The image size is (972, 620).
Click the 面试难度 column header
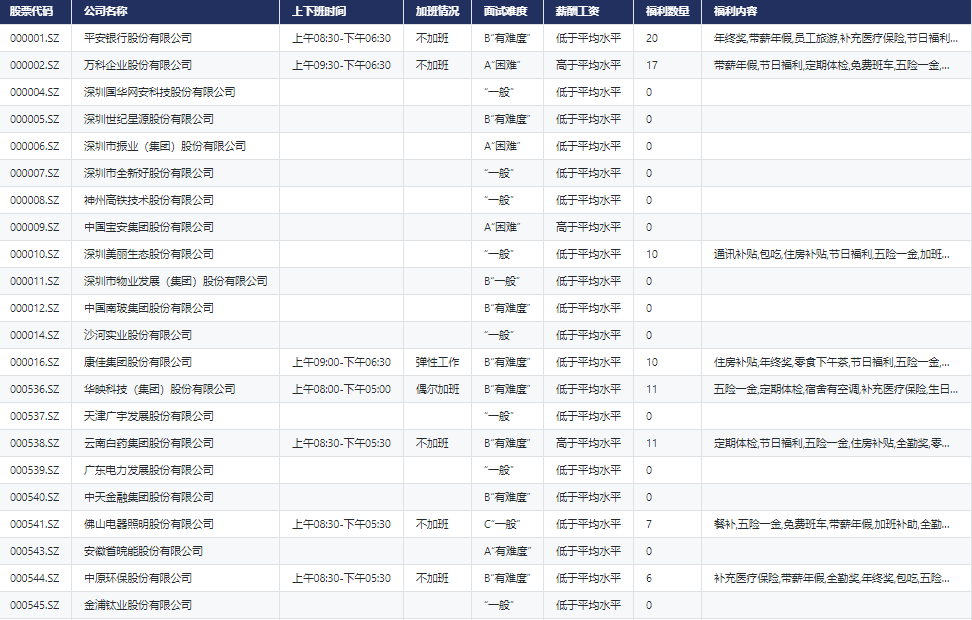506,11
